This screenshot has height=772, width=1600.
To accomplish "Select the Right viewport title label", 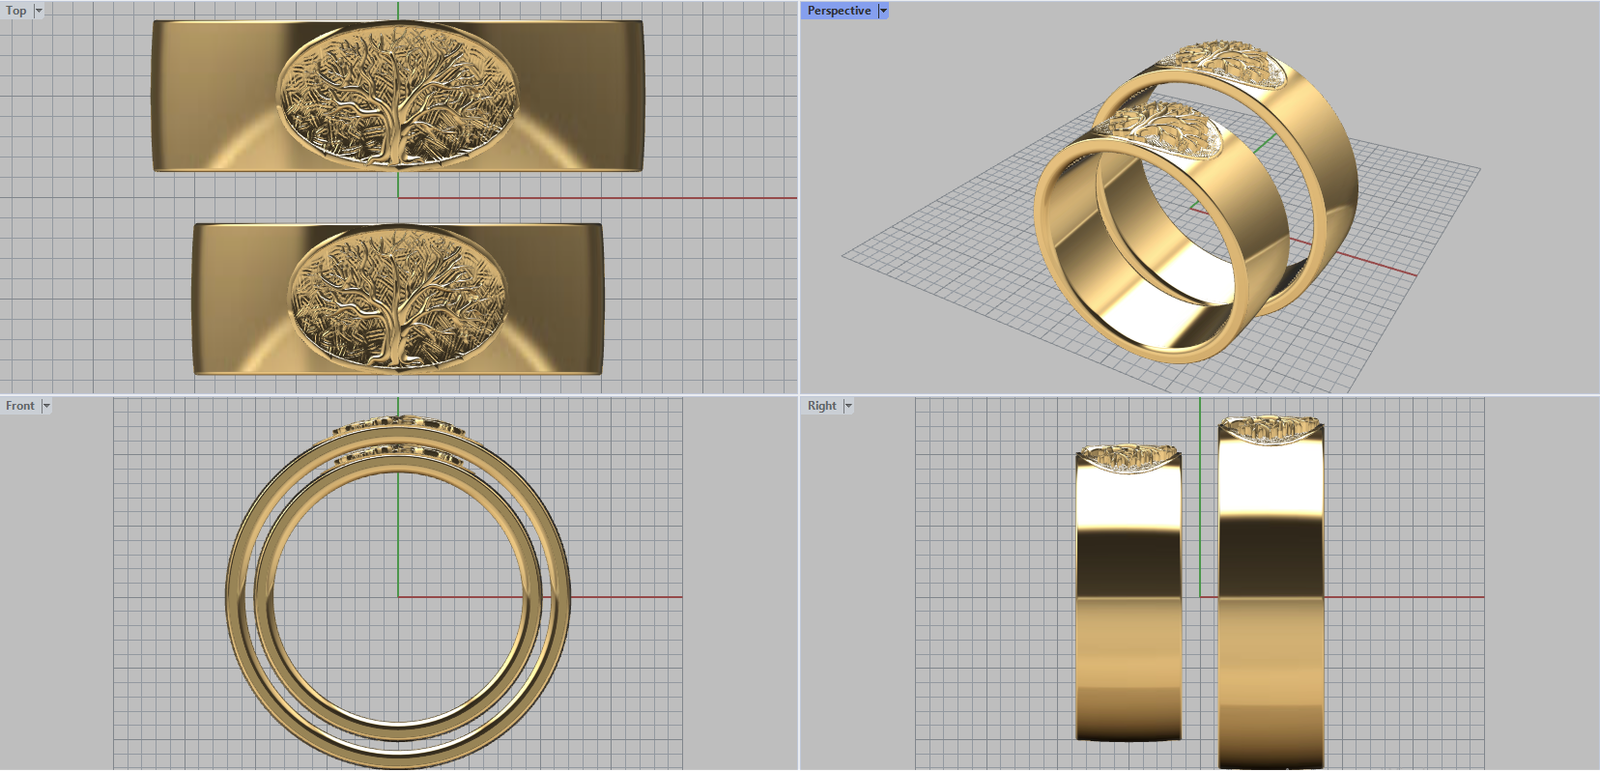I will pyautogui.click(x=822, y=406).
